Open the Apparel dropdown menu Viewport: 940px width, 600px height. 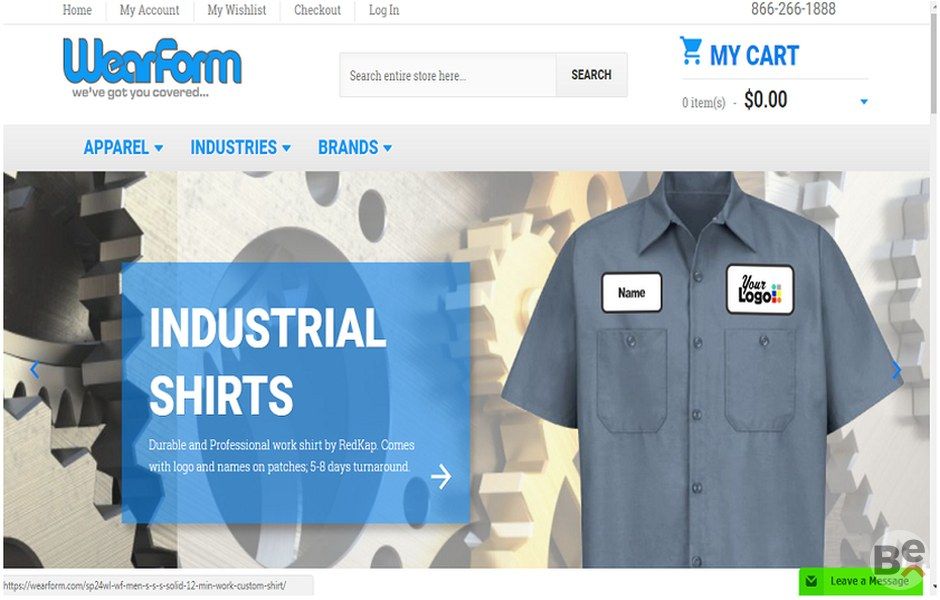click(123, 147)
